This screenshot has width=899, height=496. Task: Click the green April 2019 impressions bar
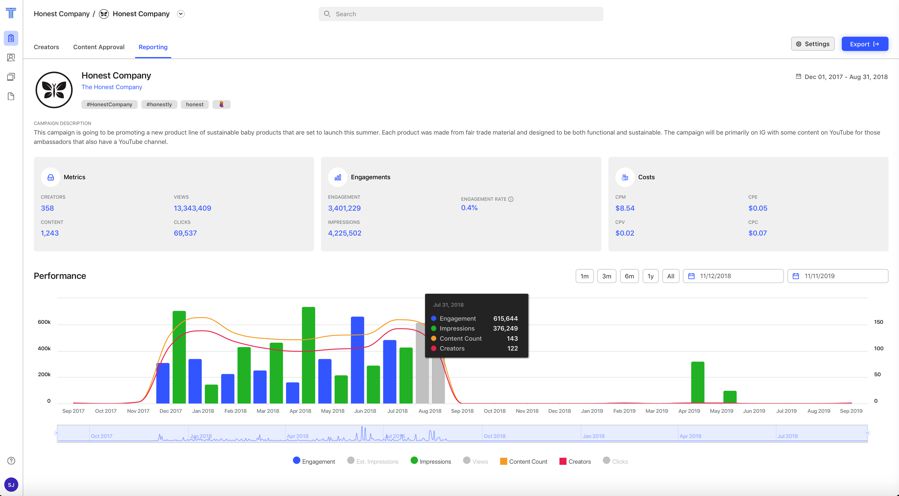tap(698, 382)
